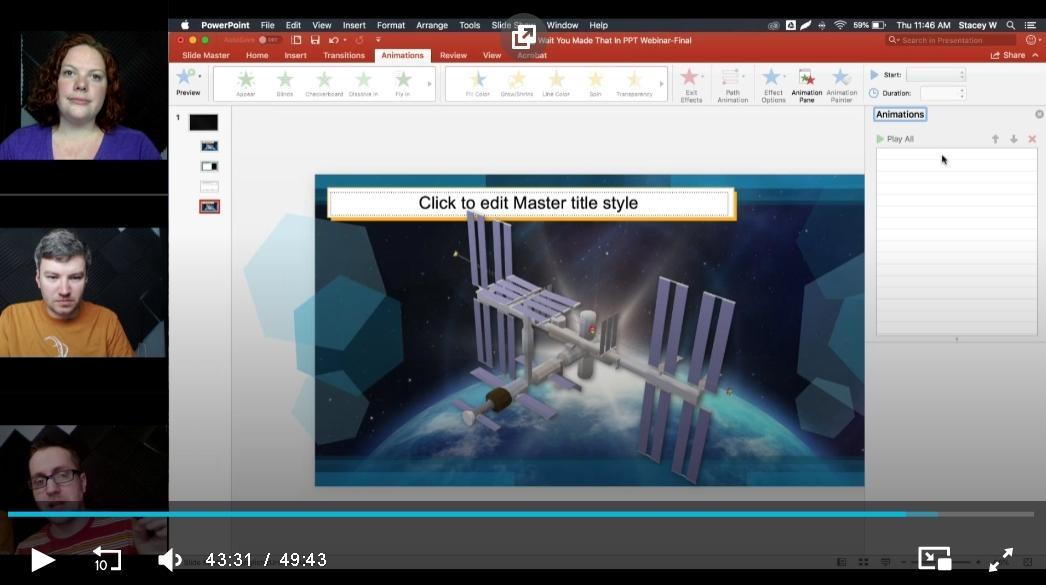Click the Undo arrow icon
The width and height of the screenshot is (1046, 585).
[333, 40]
